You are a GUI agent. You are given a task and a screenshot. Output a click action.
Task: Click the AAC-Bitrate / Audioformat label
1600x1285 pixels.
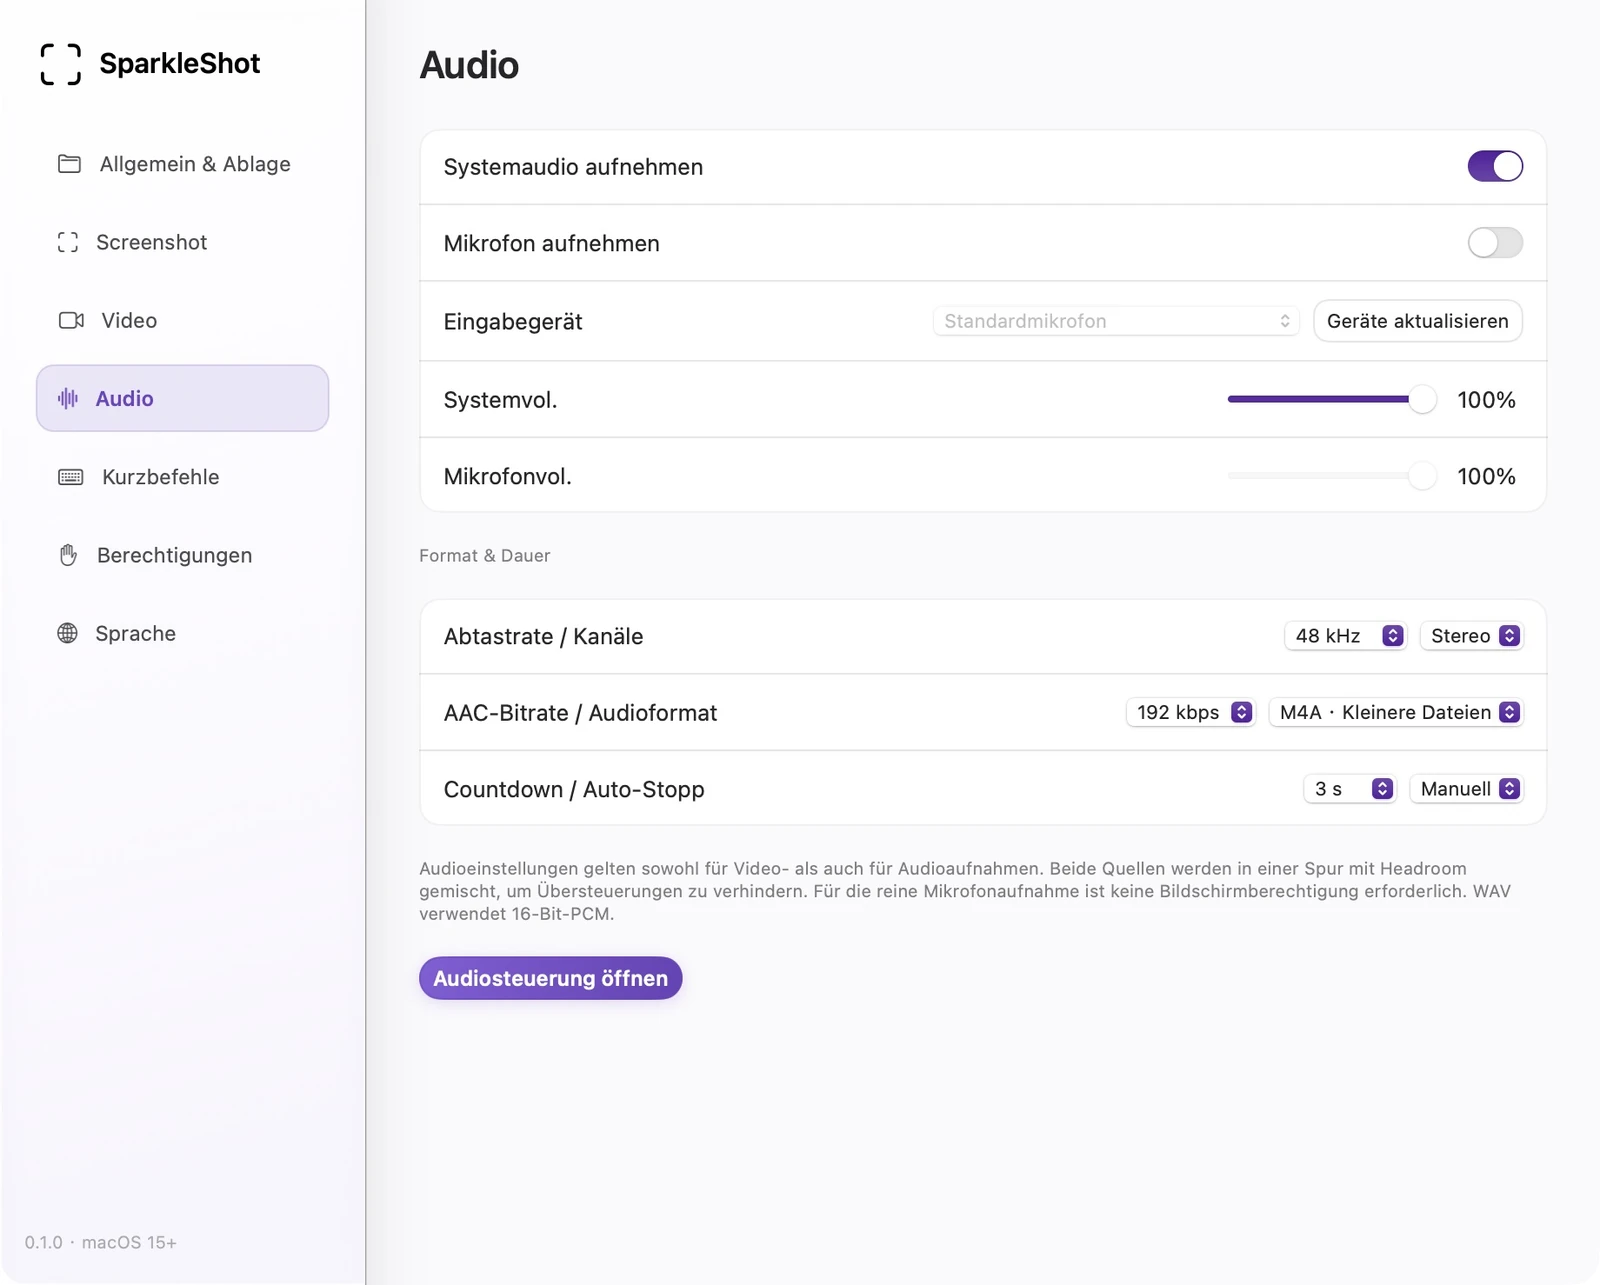coord(580,713)
